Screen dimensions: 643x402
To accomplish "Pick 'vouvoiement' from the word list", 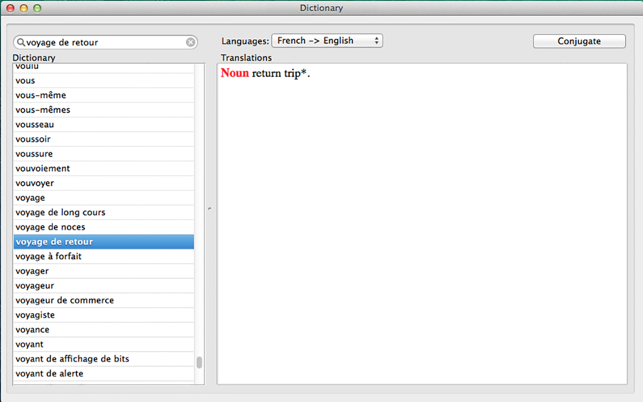I will [104, 169].
